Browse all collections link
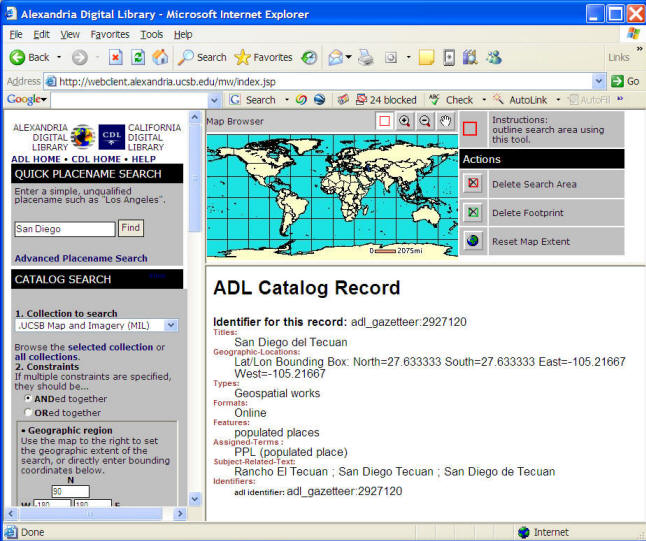This screenshot has width=646, height=541. (46, 357)
